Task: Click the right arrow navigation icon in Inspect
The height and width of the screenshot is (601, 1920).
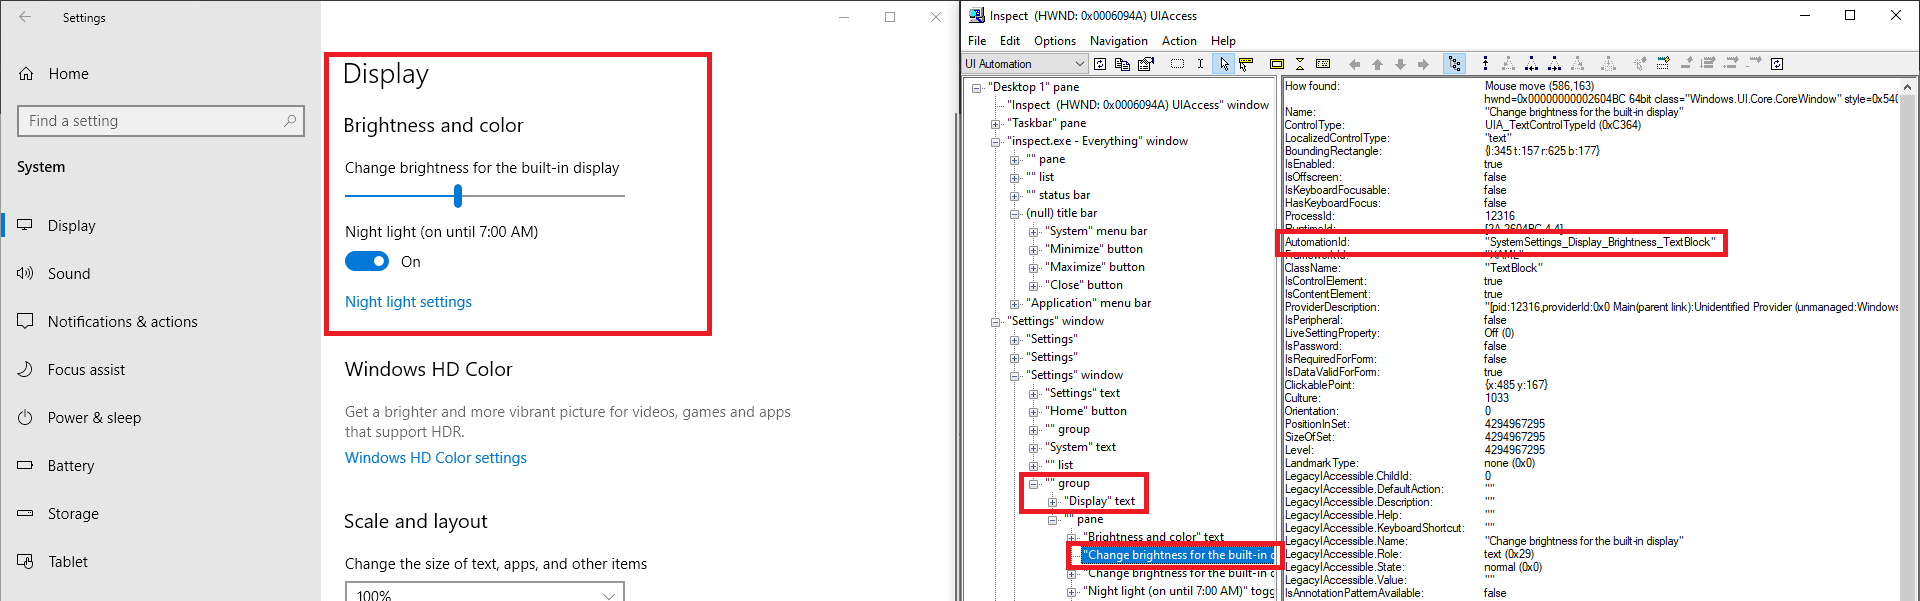Action: click(x=1423, y=64)
